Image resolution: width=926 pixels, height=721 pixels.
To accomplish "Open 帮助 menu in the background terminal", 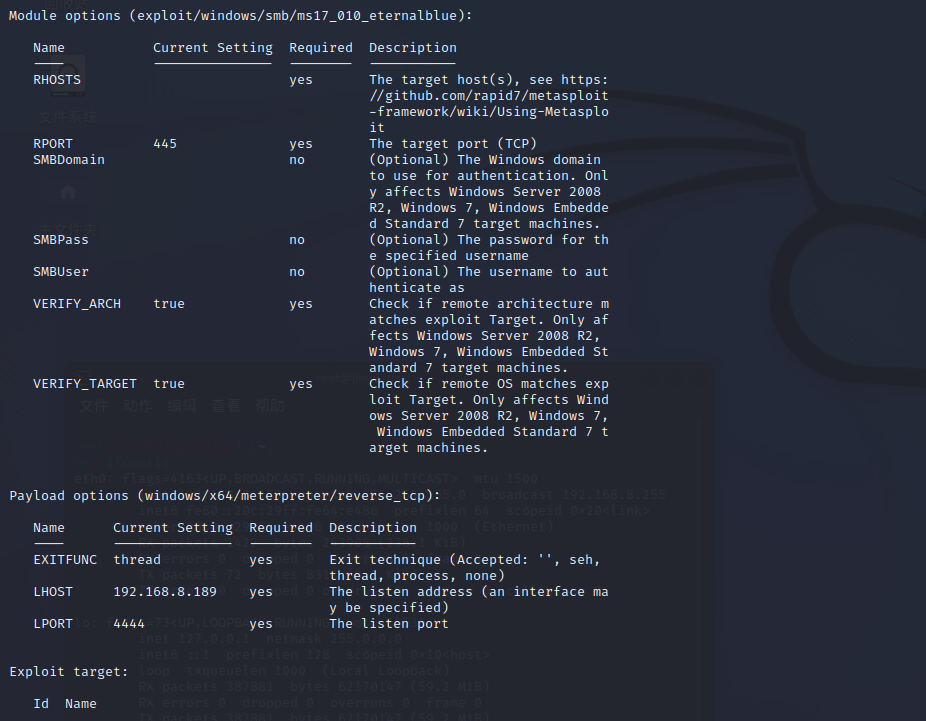I will click(270, 406).
